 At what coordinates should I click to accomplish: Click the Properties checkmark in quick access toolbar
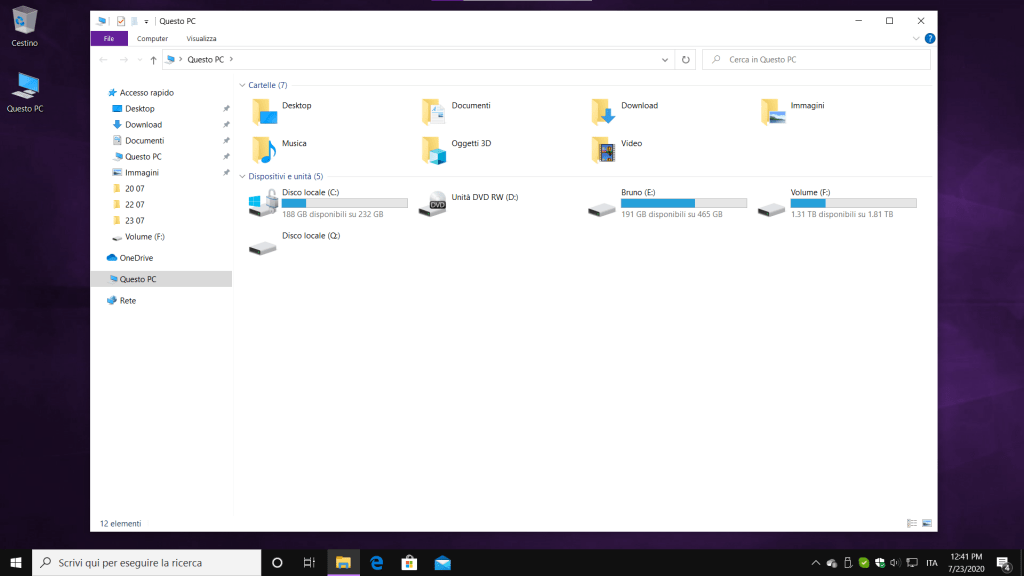[121, 20]
